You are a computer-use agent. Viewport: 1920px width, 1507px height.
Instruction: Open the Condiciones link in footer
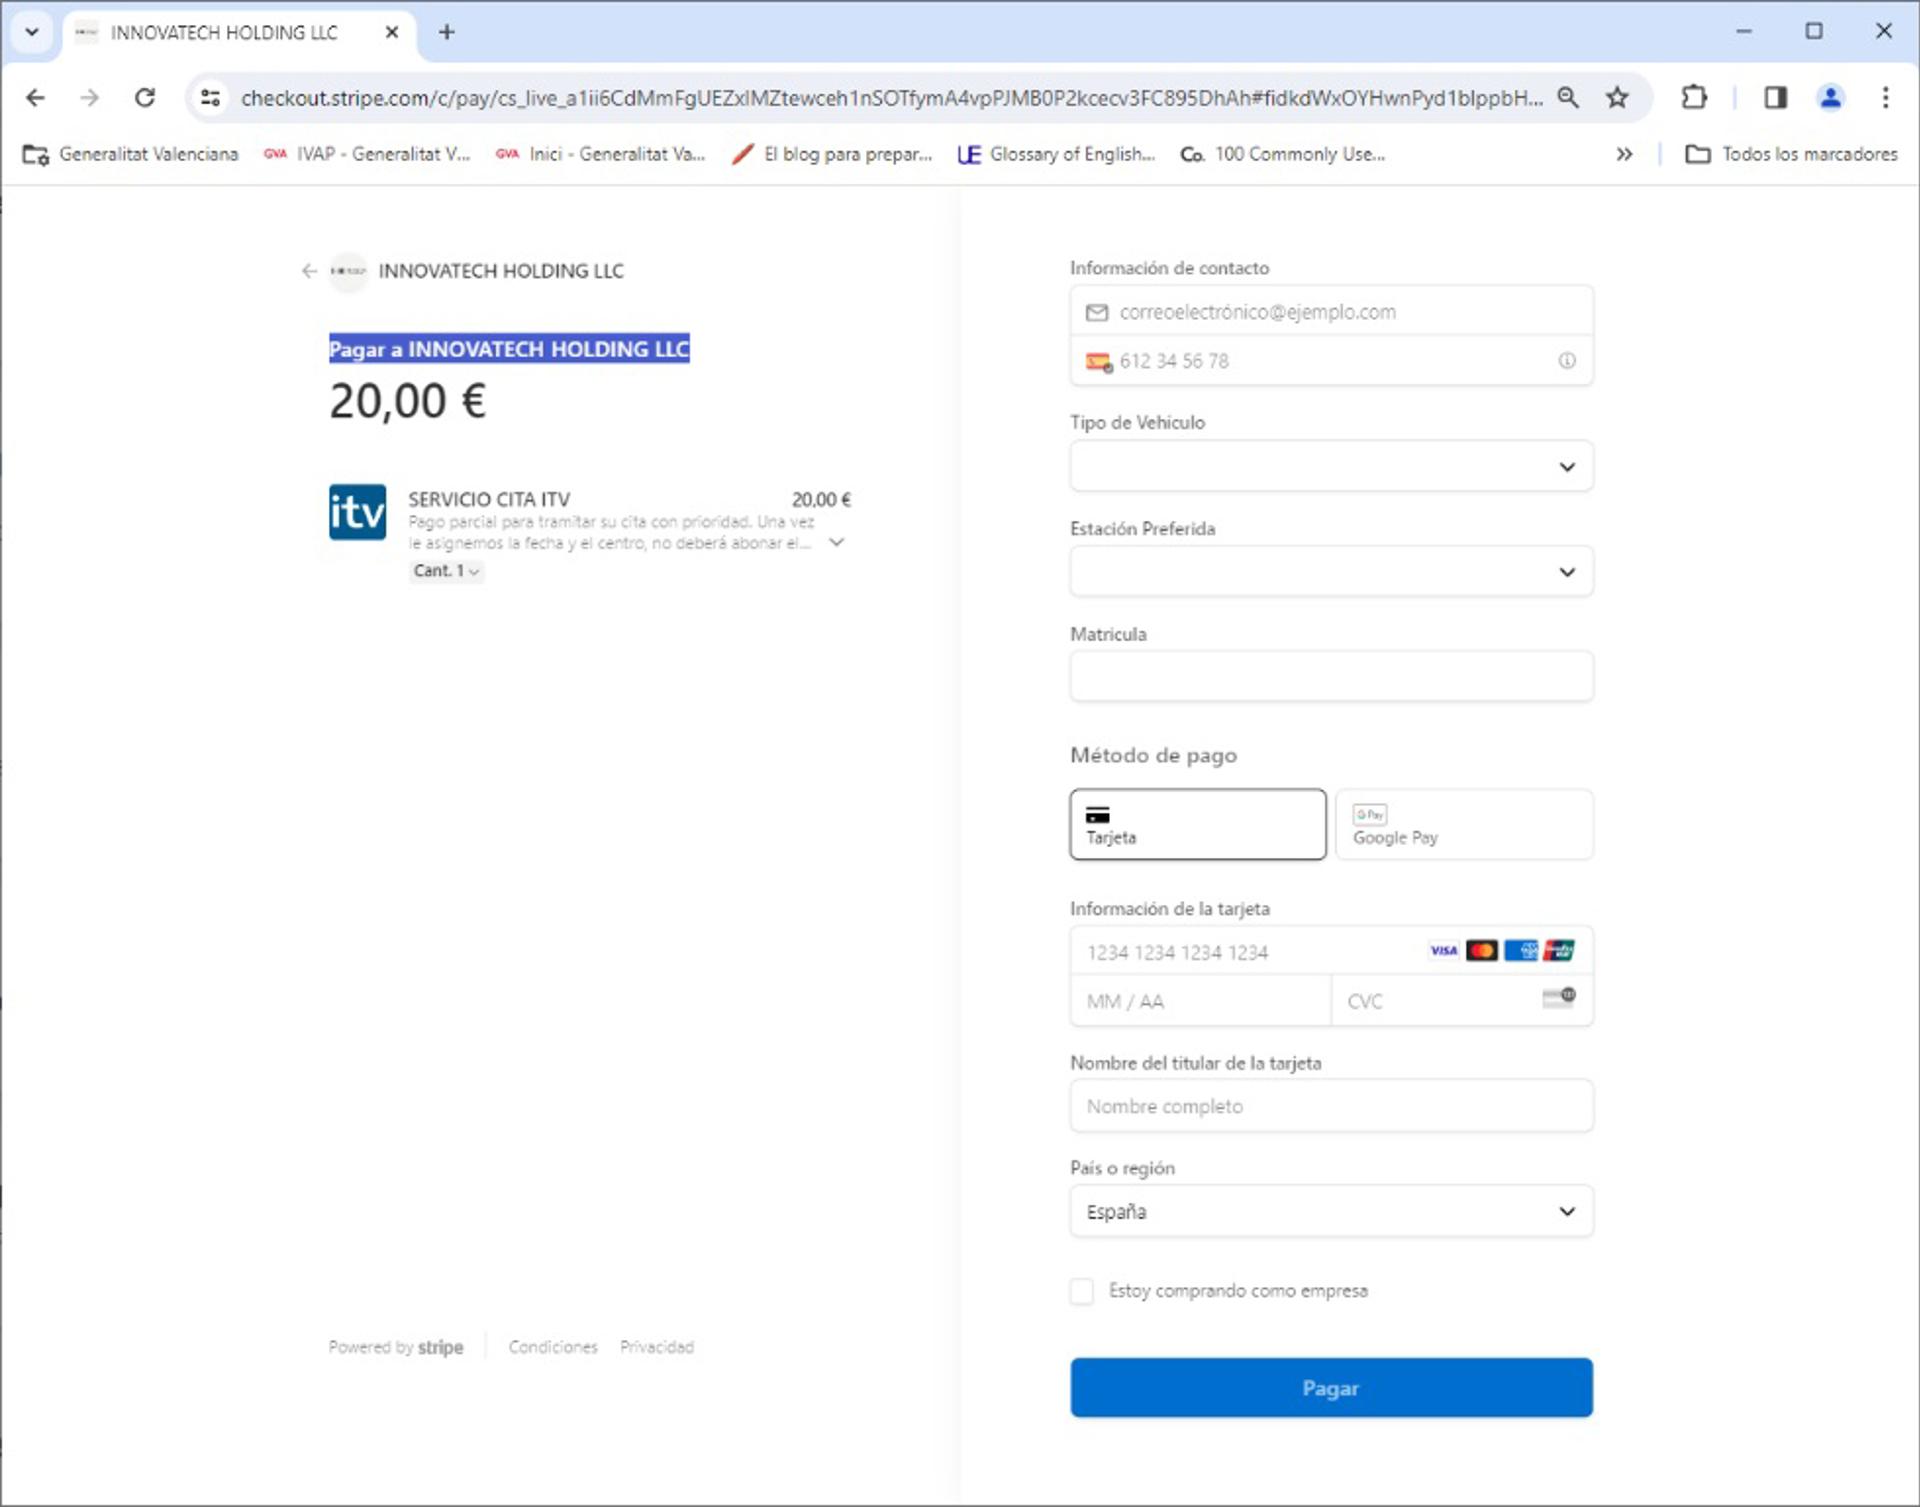[552, 1347]
